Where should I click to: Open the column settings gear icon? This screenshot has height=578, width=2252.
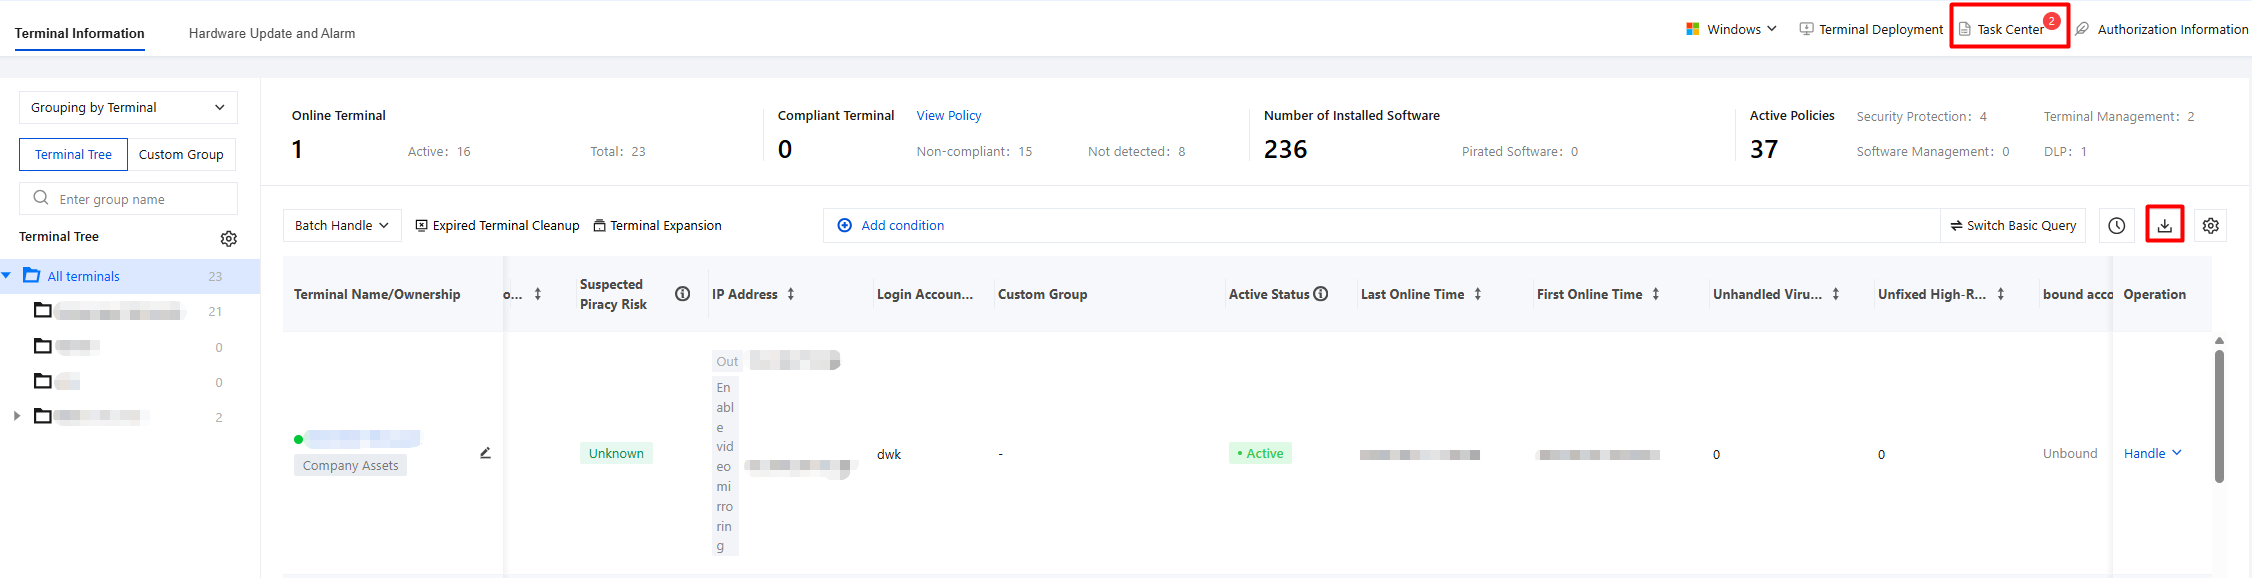pyautogui.click(x=2210, y=225)
